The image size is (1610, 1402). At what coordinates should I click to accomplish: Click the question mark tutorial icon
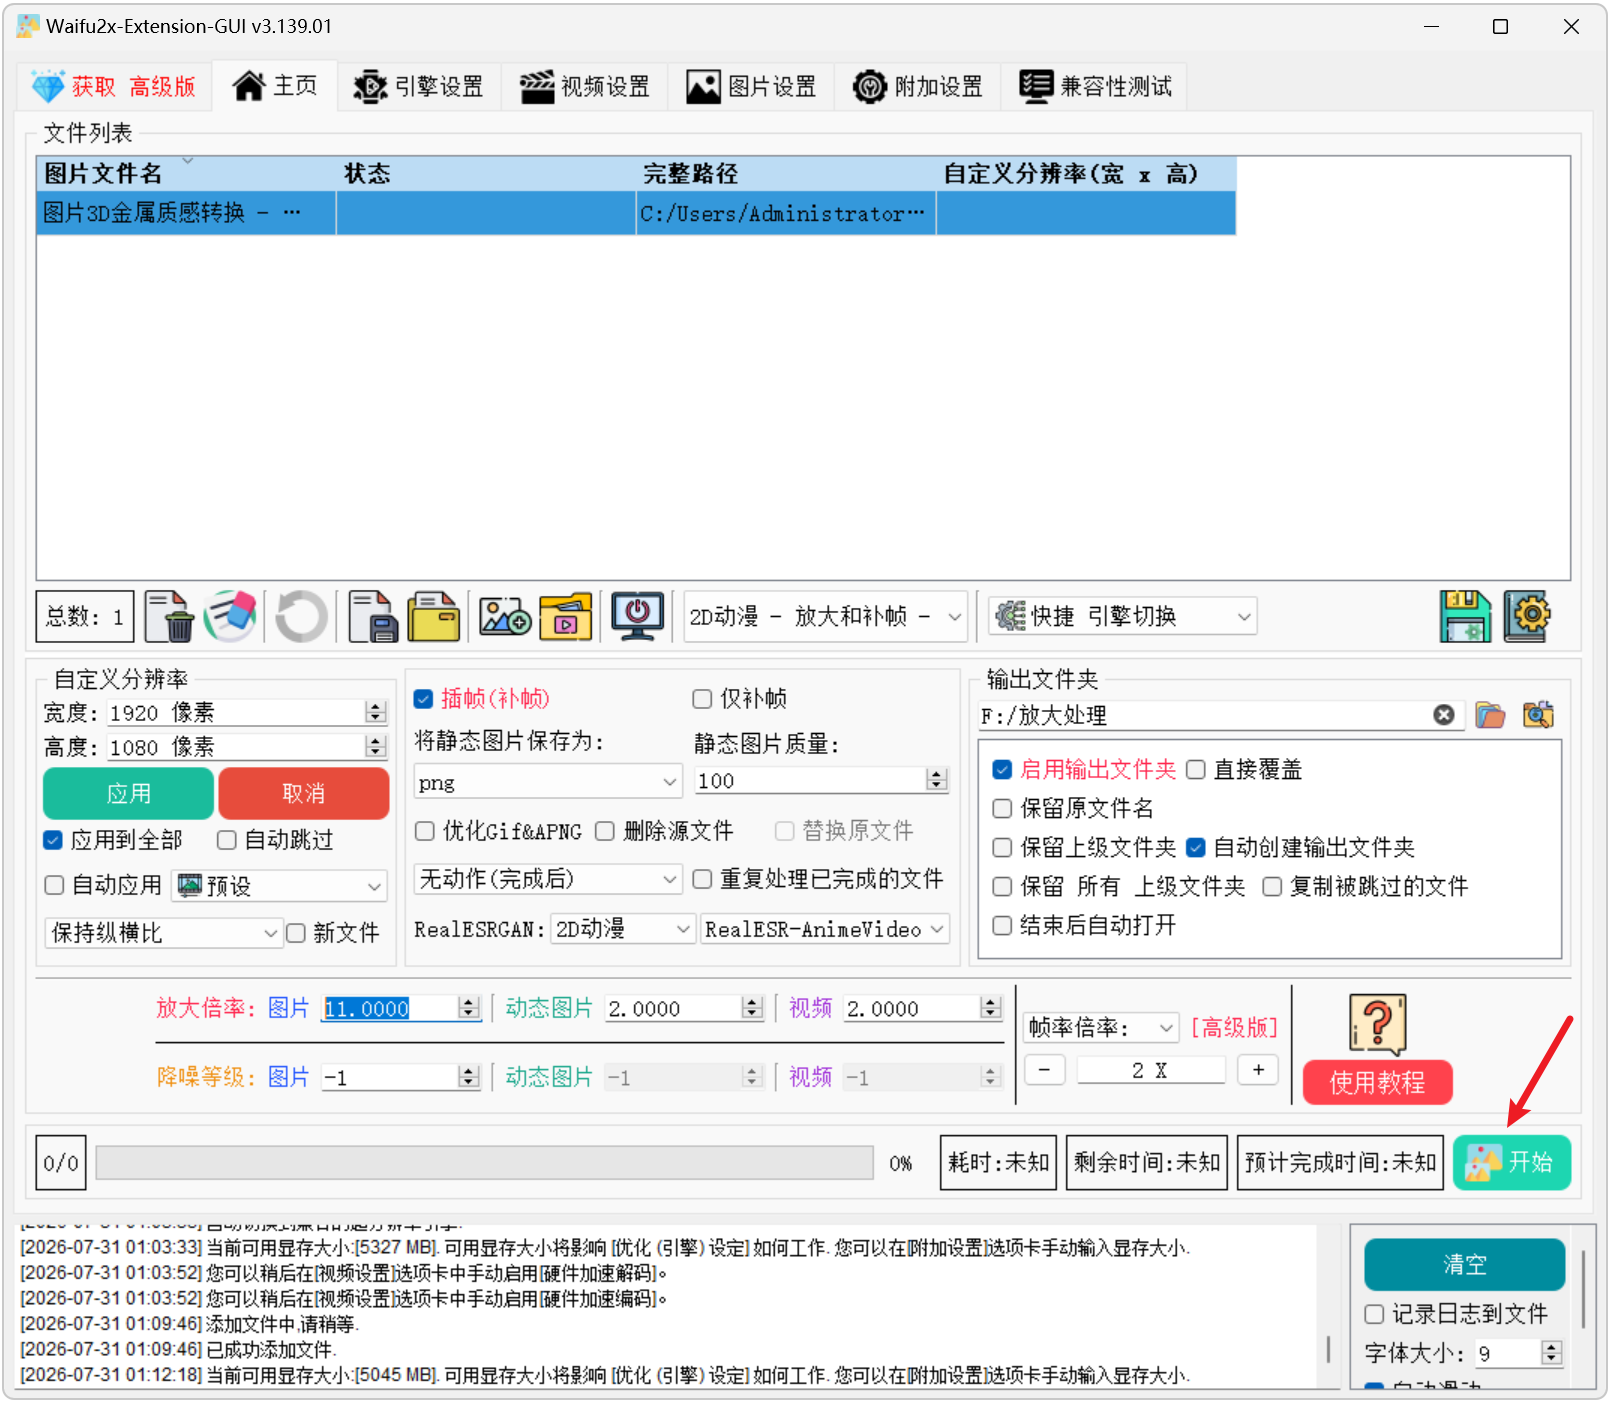tap(1378, 1024)
